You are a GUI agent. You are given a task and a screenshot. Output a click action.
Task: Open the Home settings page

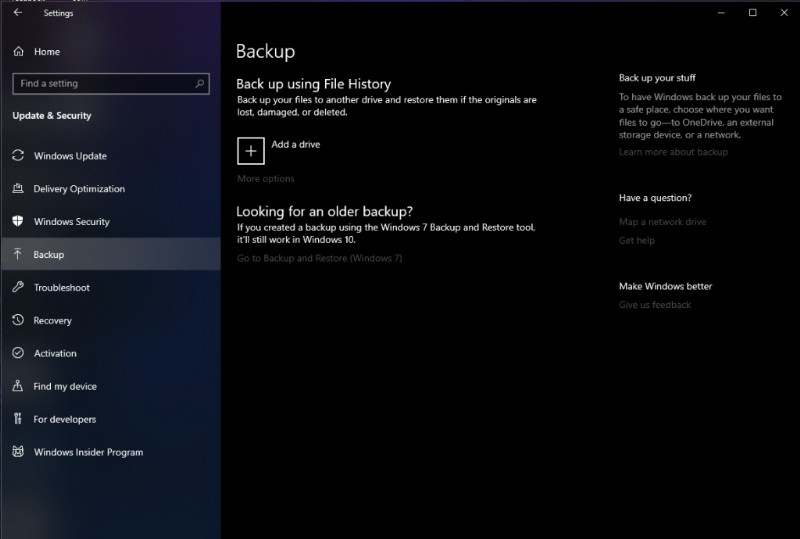47,52
